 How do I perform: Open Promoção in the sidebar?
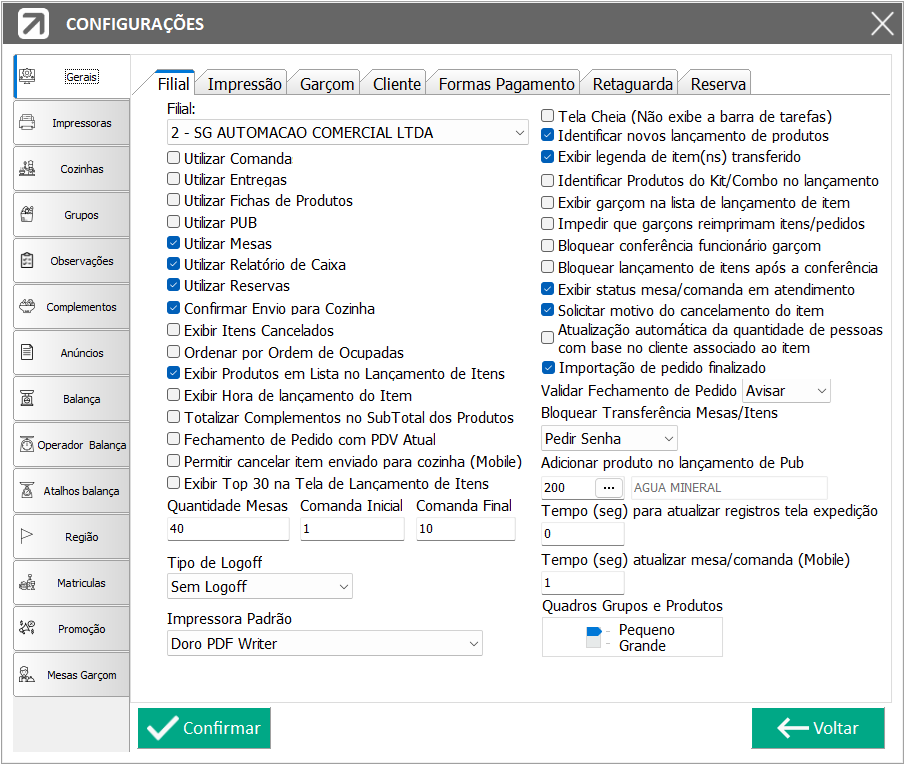[72, 629]
